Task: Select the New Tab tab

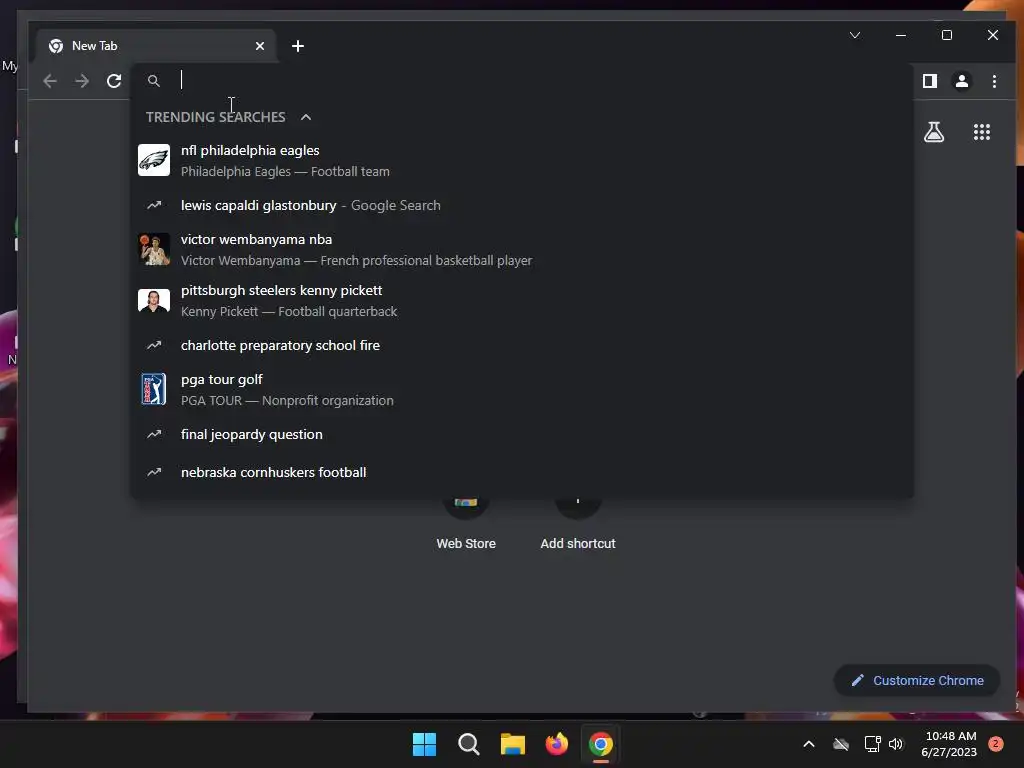Action: click(156, 46)
